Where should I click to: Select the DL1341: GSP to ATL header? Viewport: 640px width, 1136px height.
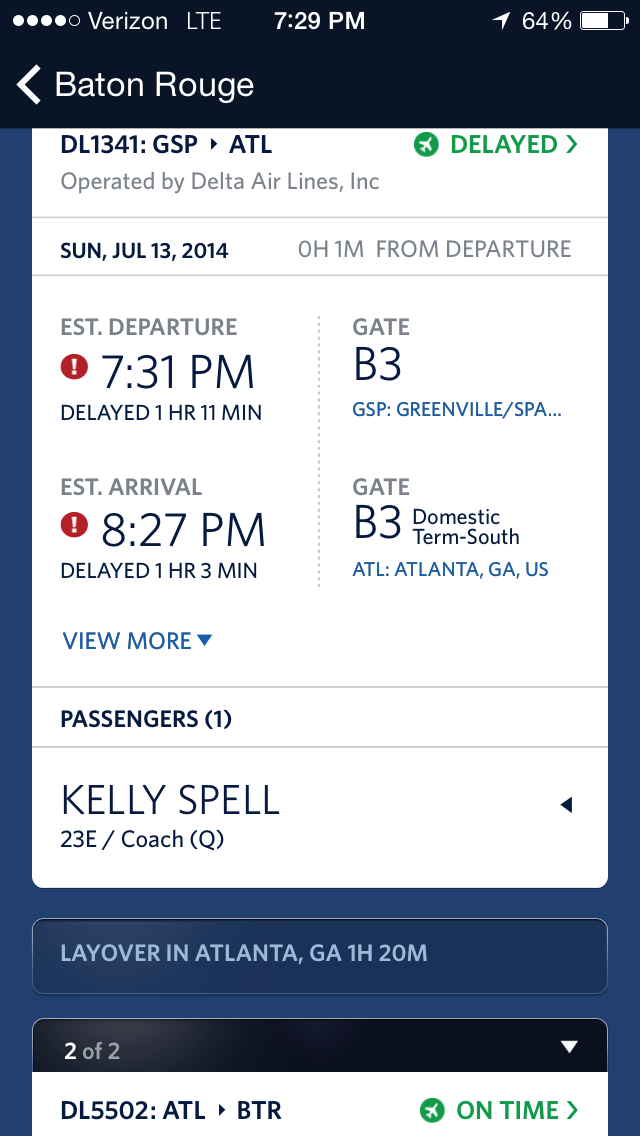(x=166, y=145)
